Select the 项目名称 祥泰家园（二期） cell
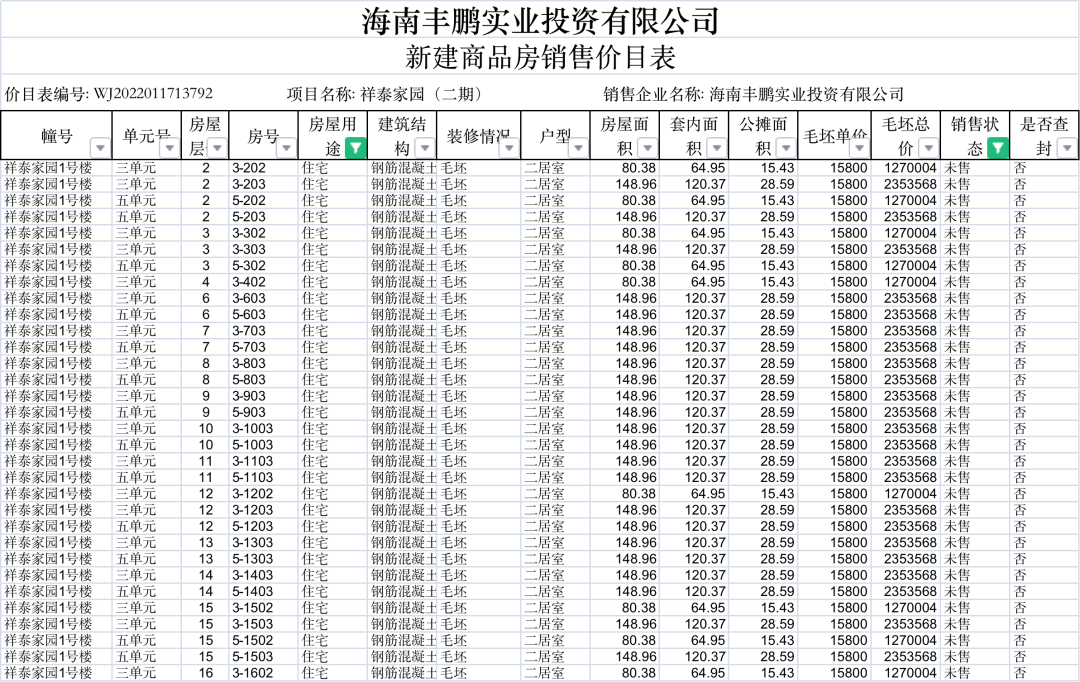1080x682 pixels. [388, 94]
